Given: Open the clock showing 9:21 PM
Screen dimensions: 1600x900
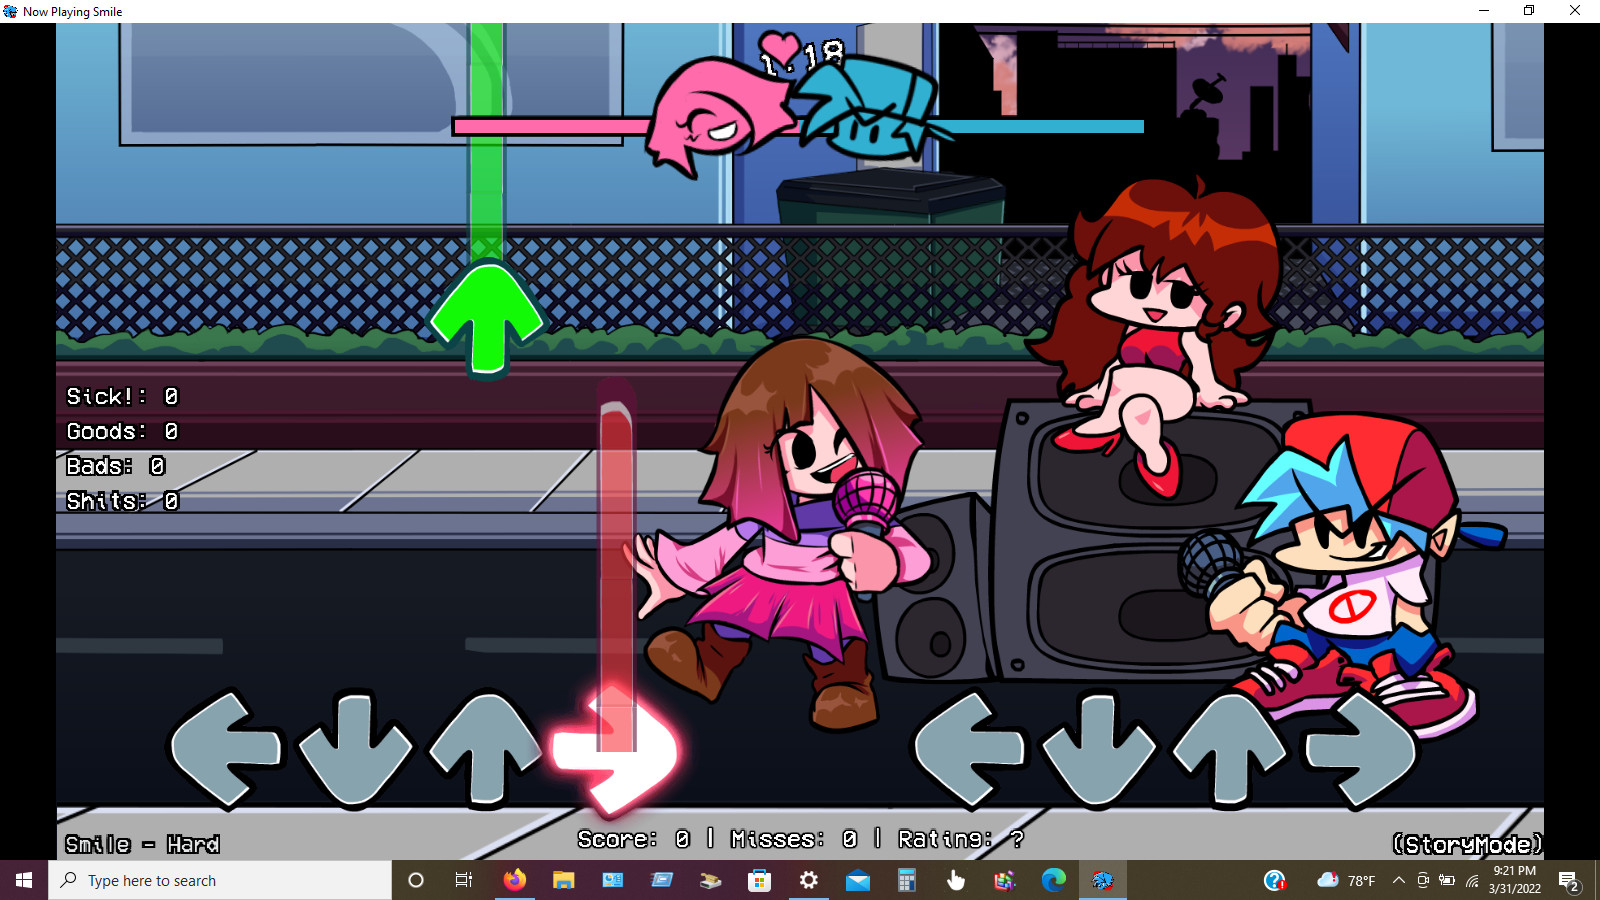Looking at the screenshot, I should point(1514,880).
